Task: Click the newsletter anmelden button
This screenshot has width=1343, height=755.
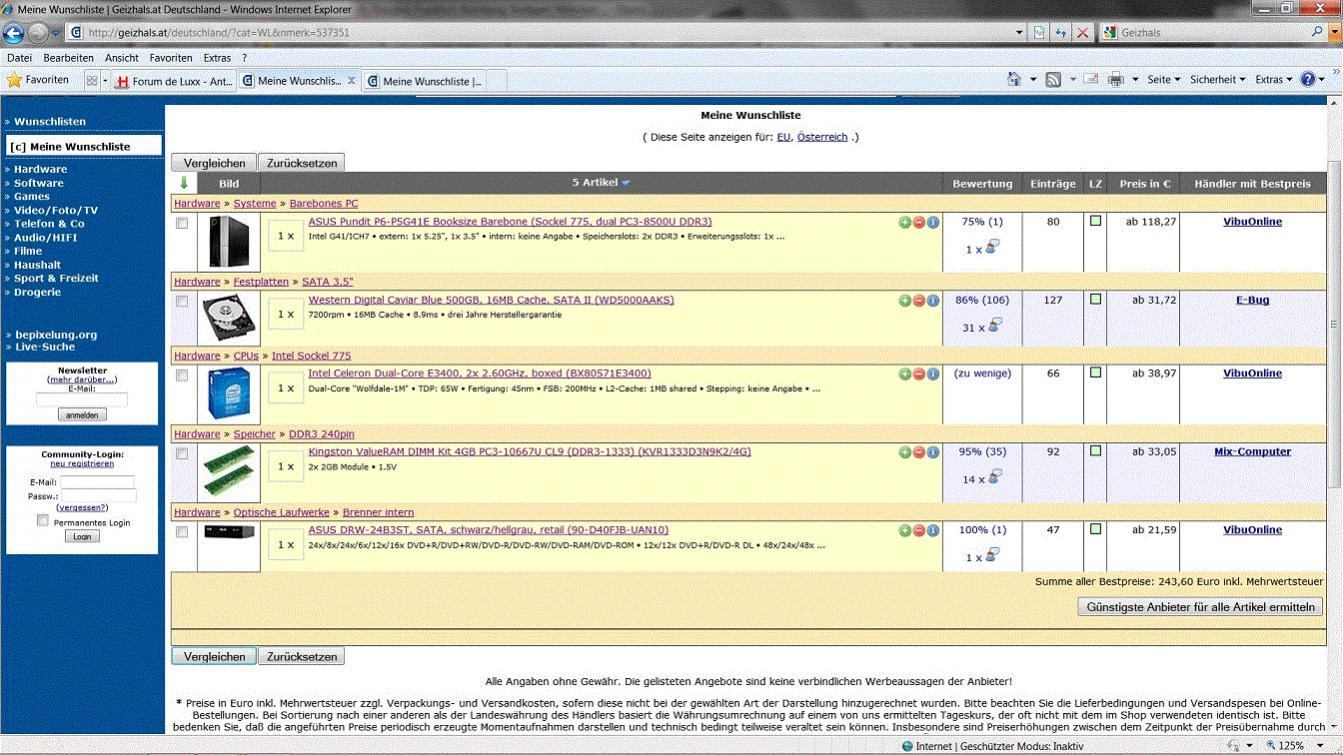Action: (x=82, y=415)
